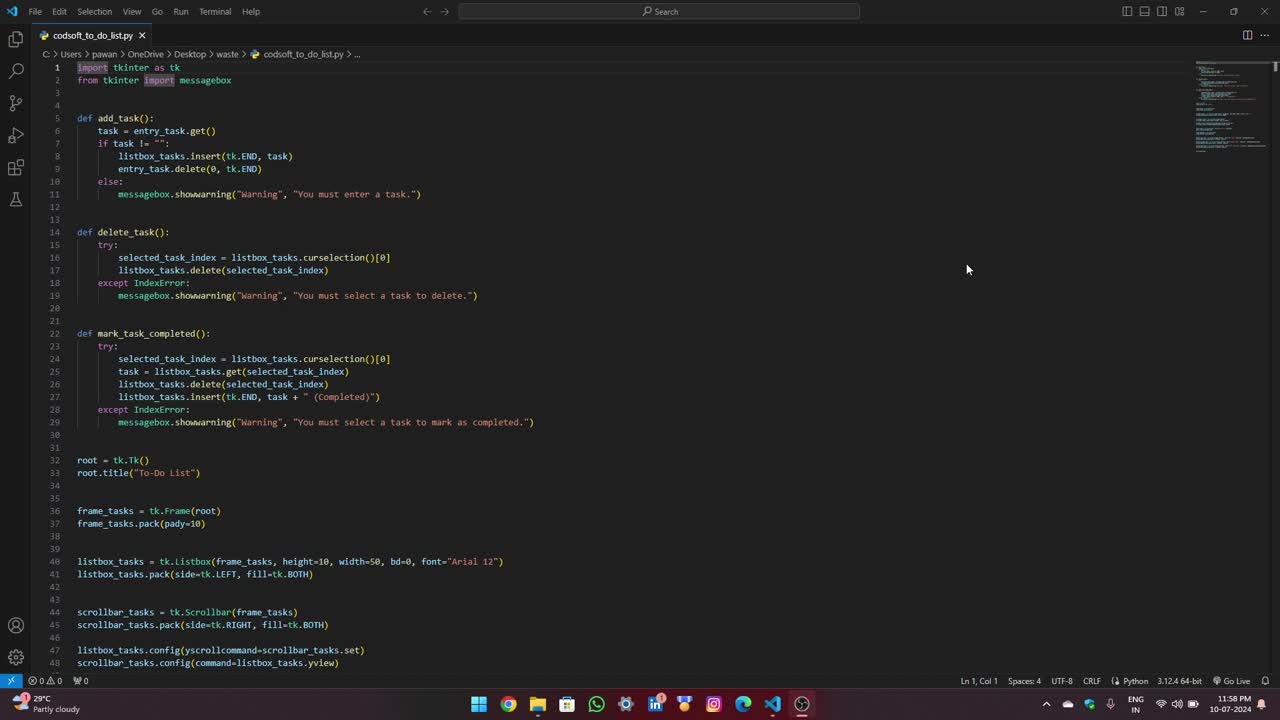Open notifications bell in status bar
Screen dimensions: 1280x720
click(x=1266, y=681)
